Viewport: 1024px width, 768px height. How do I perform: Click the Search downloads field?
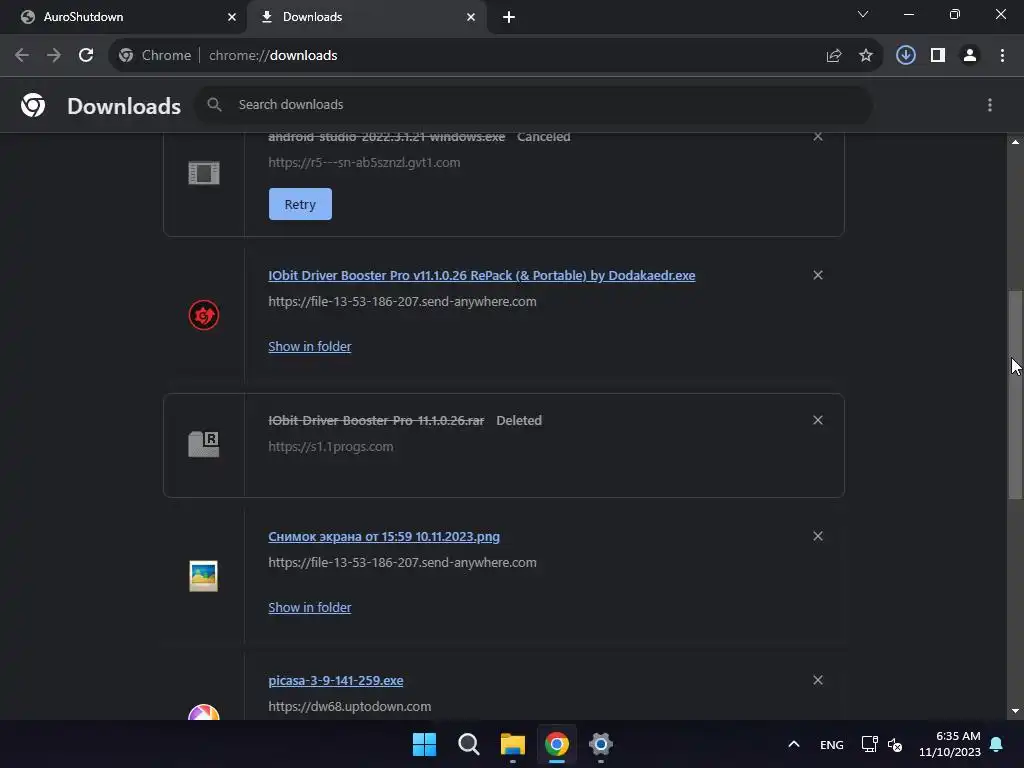point(534,104)
